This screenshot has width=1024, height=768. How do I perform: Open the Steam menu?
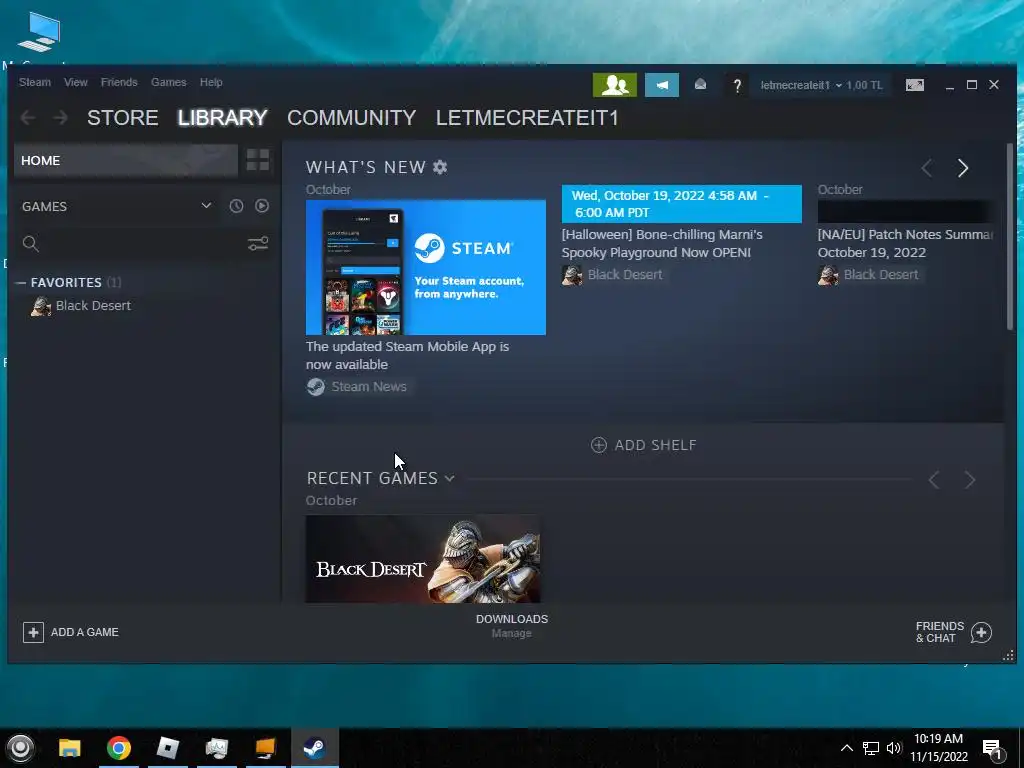coord(35,82)
